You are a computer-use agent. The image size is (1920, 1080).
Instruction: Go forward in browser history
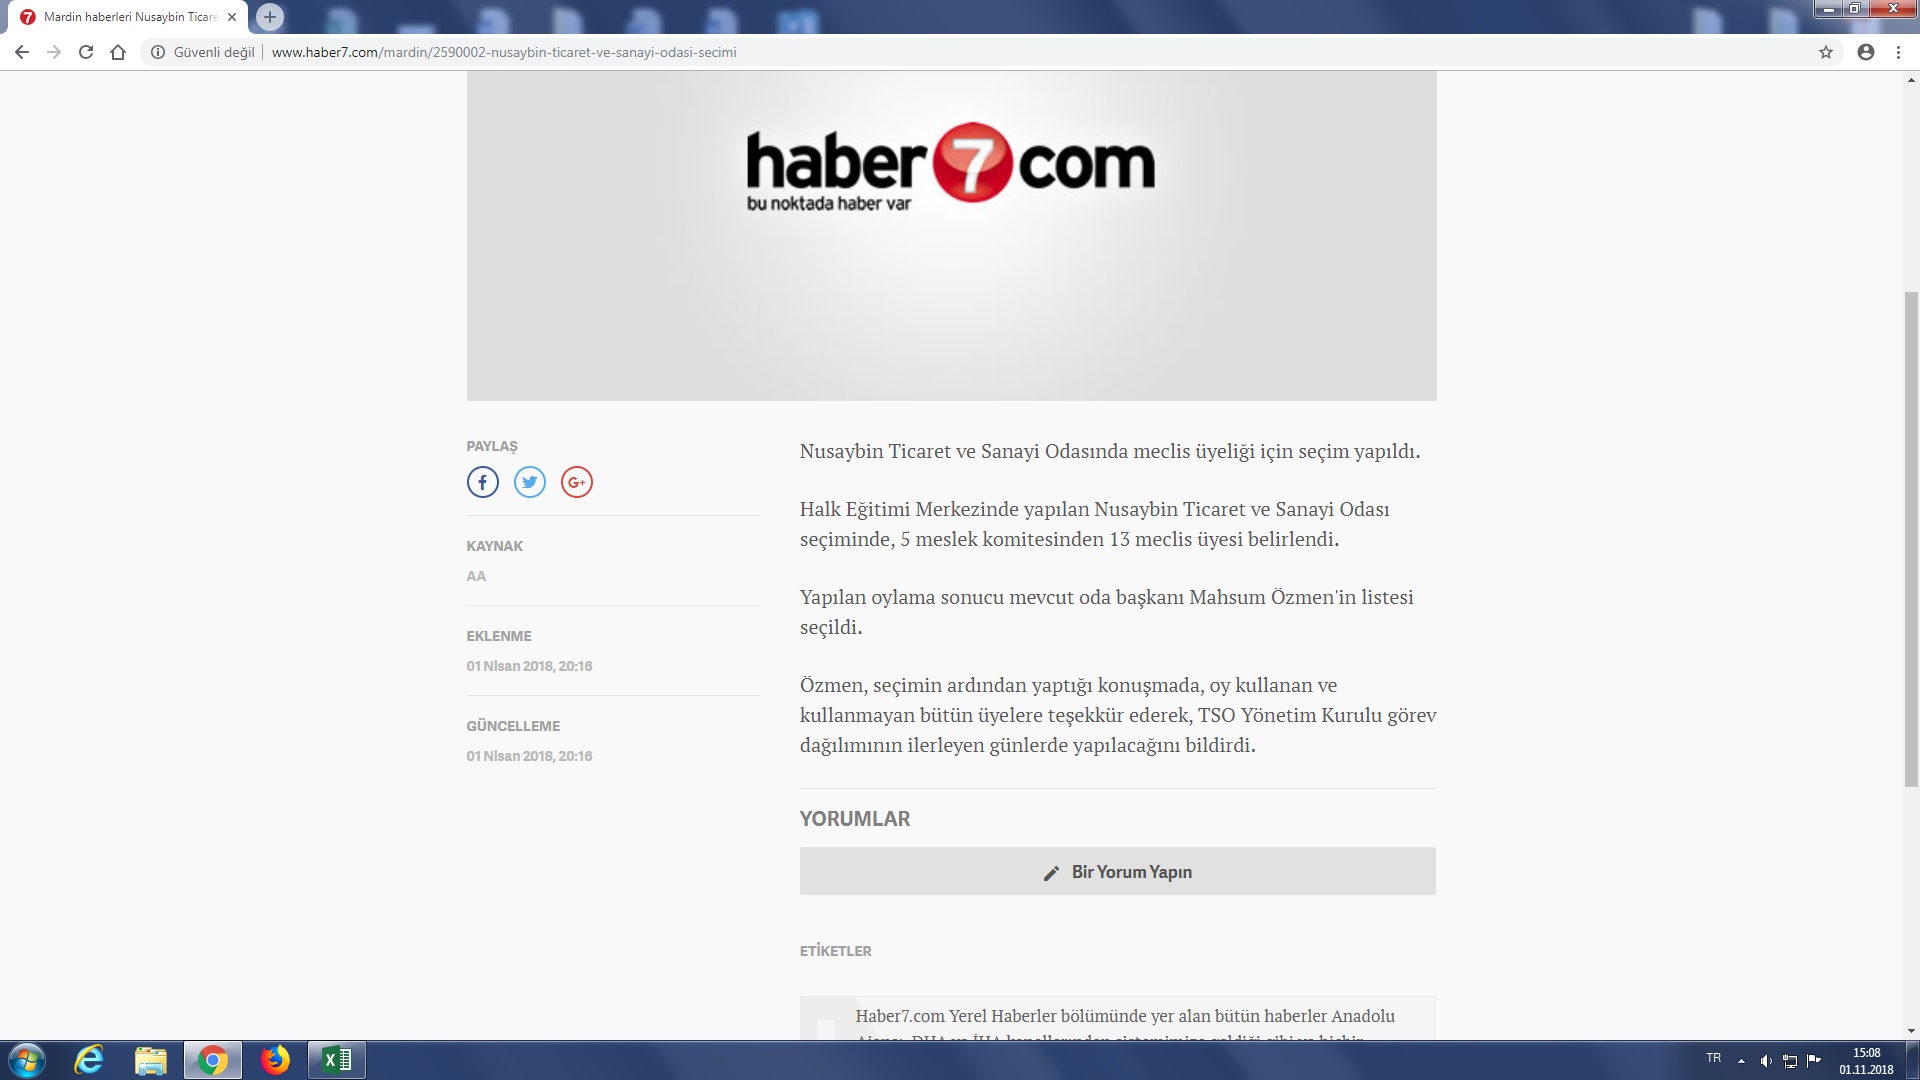click(x=54, y=52)
